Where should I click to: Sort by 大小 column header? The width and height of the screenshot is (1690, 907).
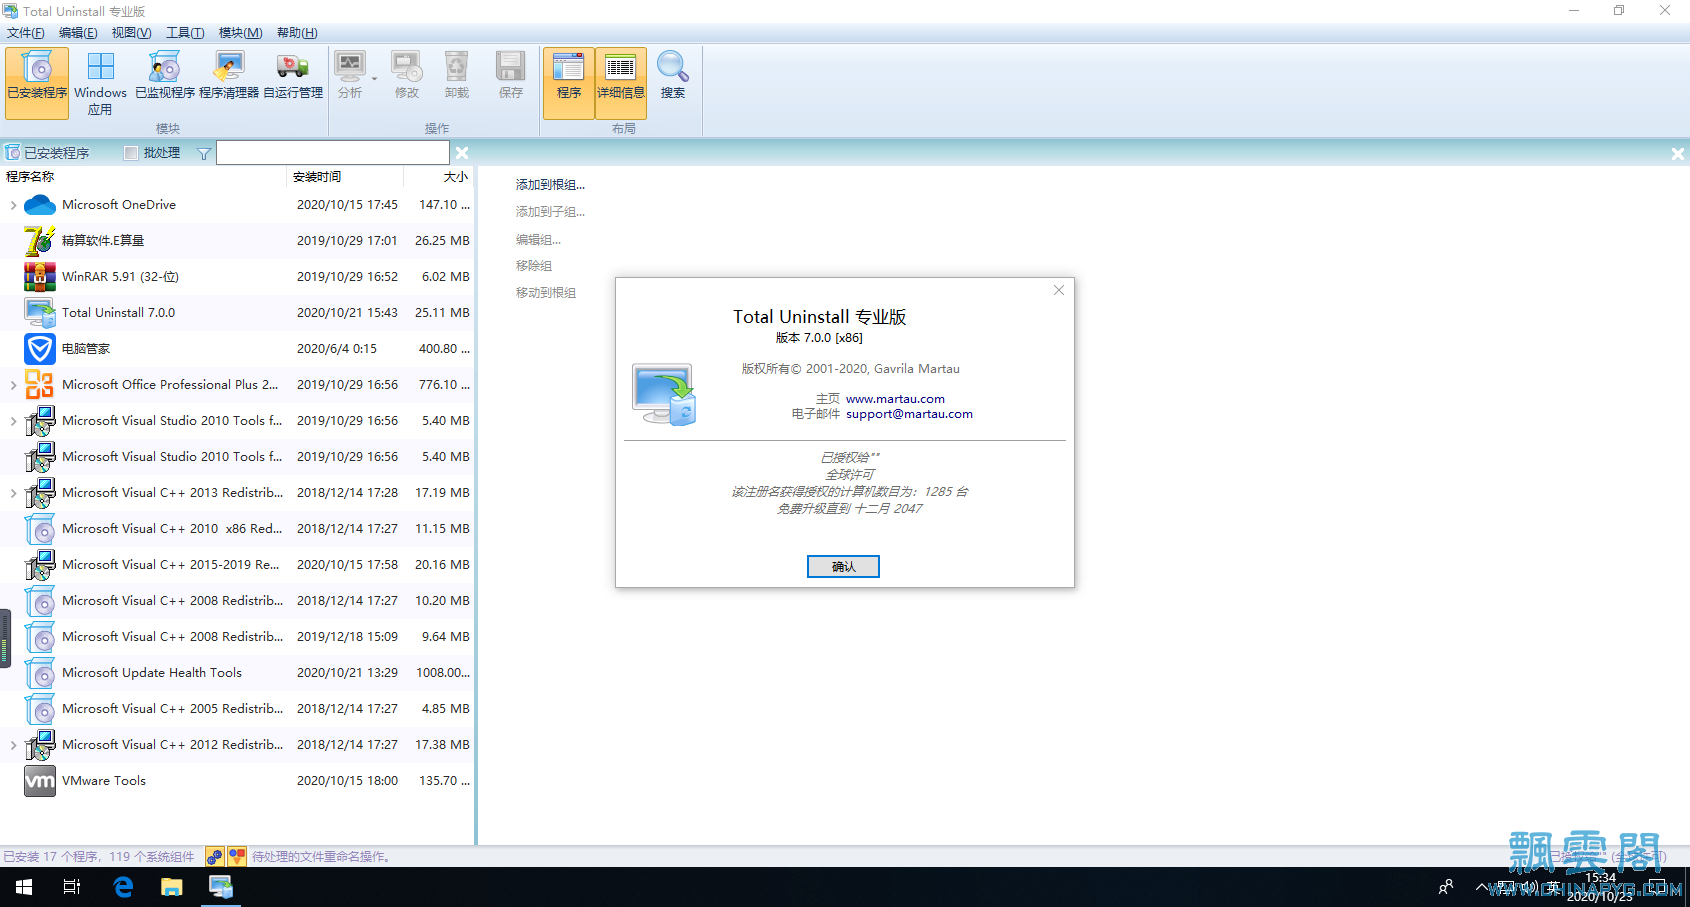[439, 177]
